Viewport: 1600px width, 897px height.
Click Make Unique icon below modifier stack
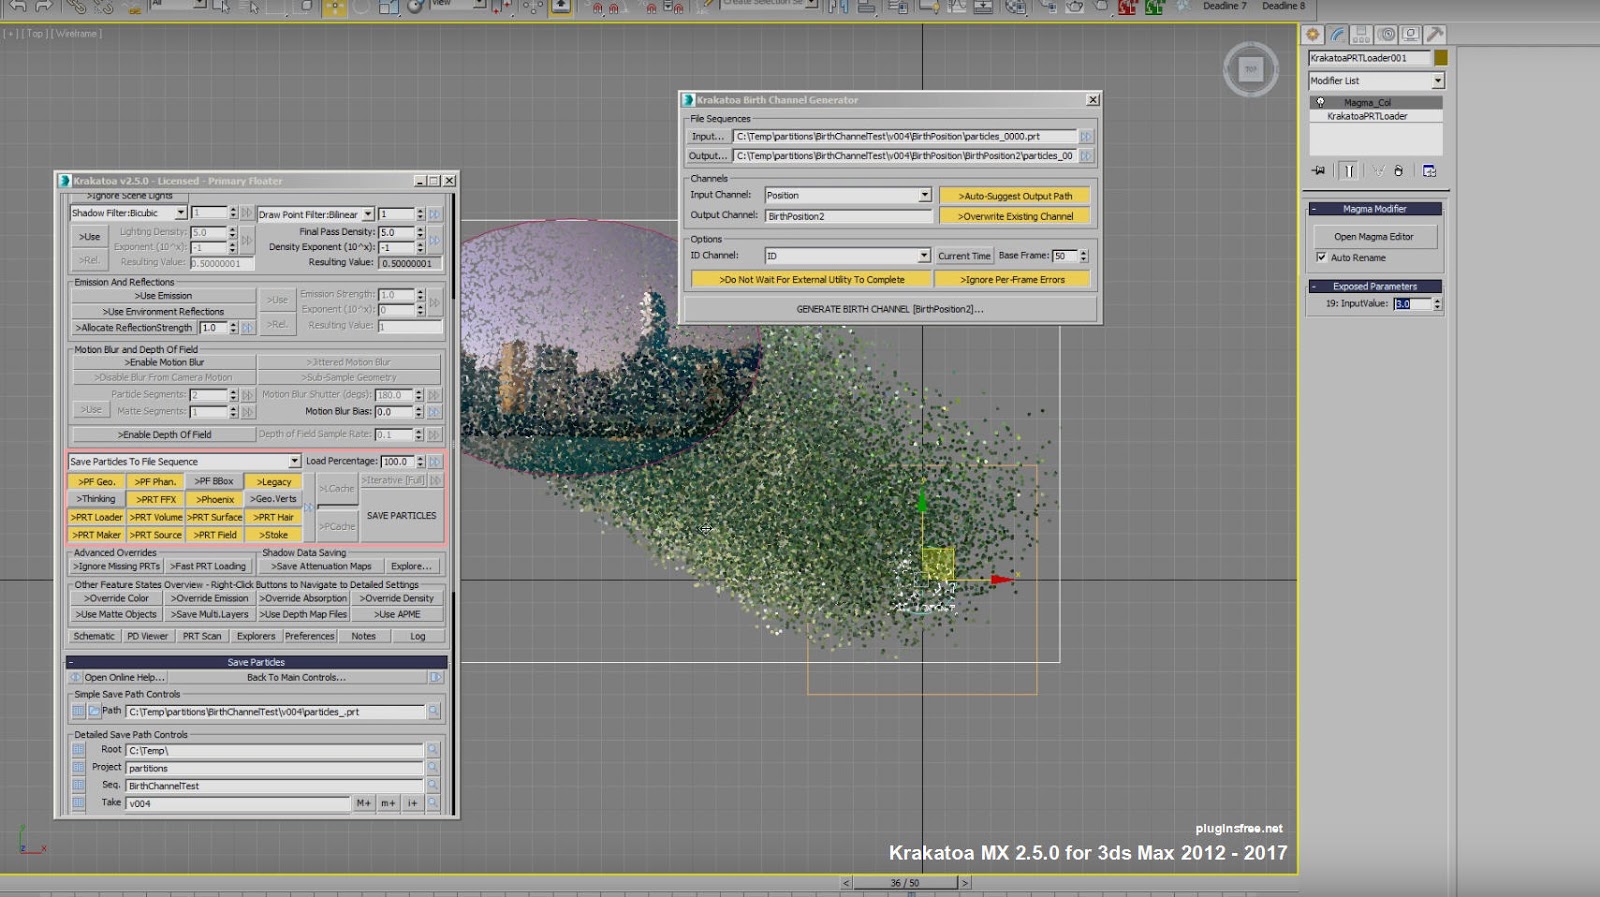point(1378,171)
